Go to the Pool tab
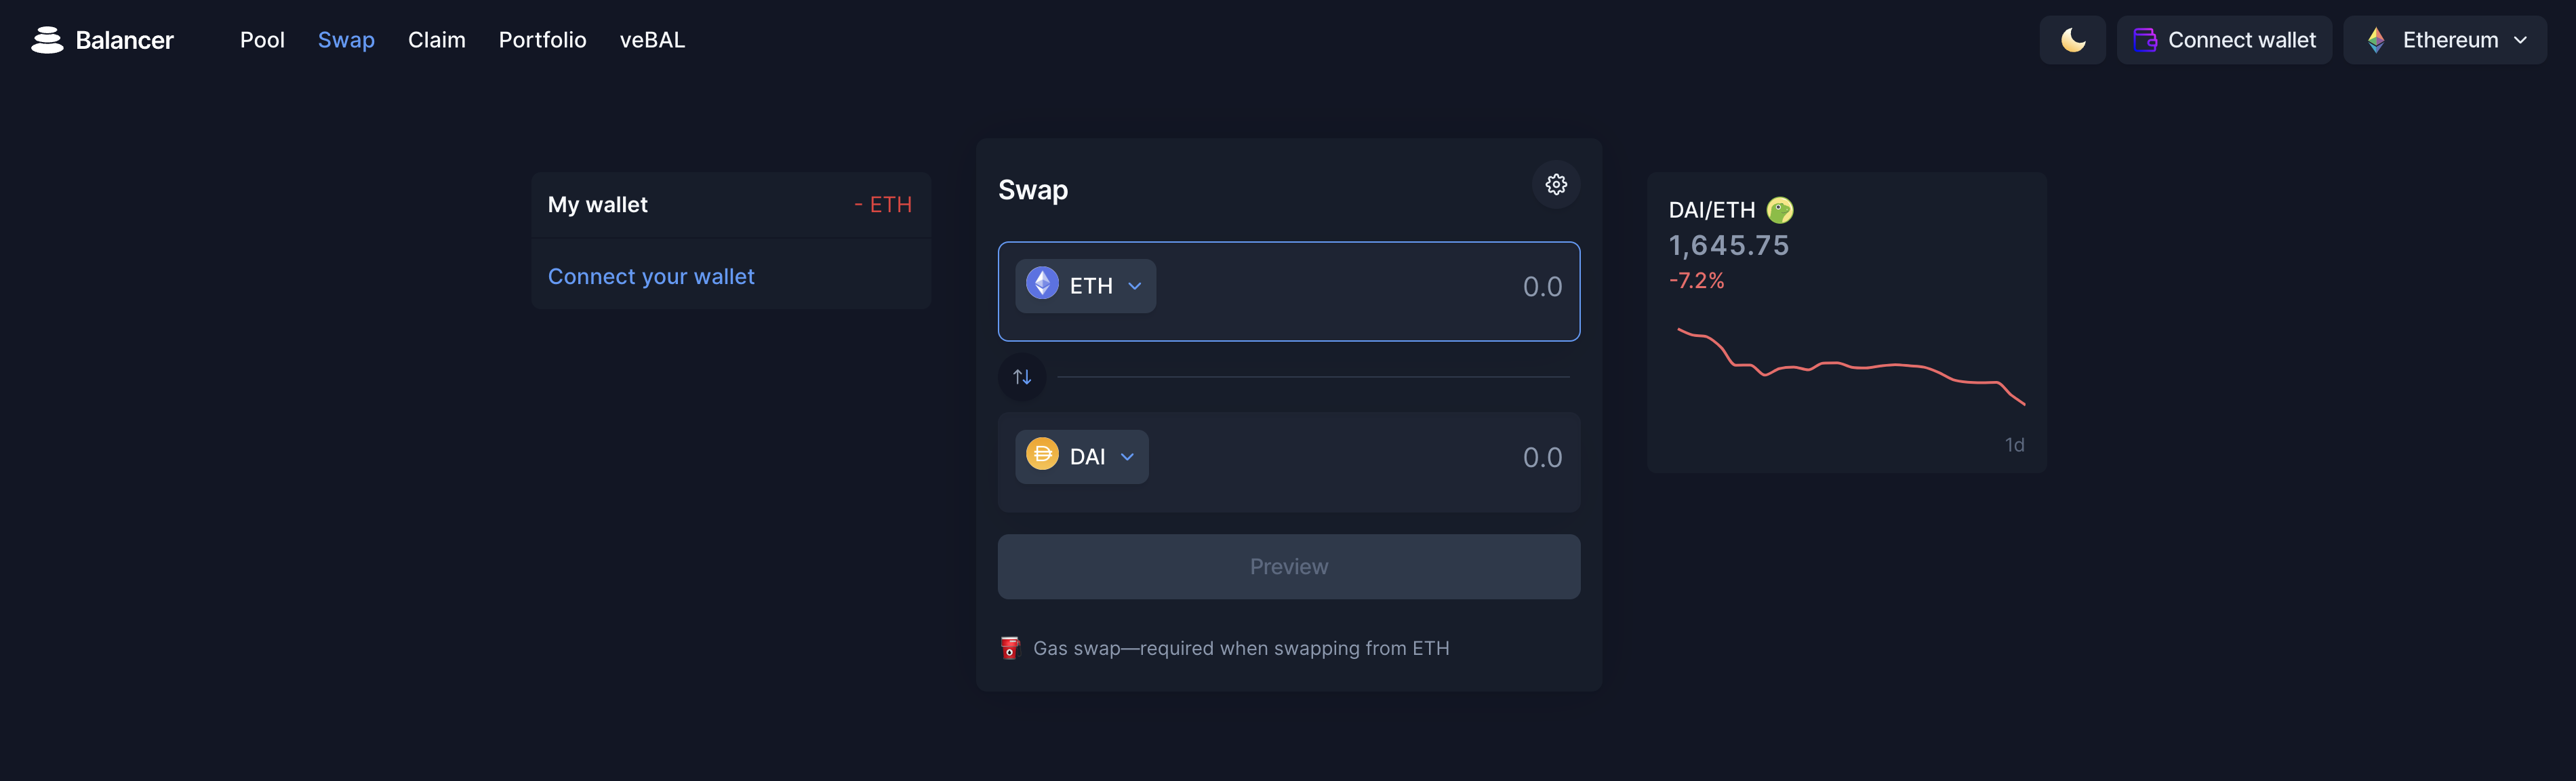Viewport: 2576px width, 781px height. coord(262,40)
